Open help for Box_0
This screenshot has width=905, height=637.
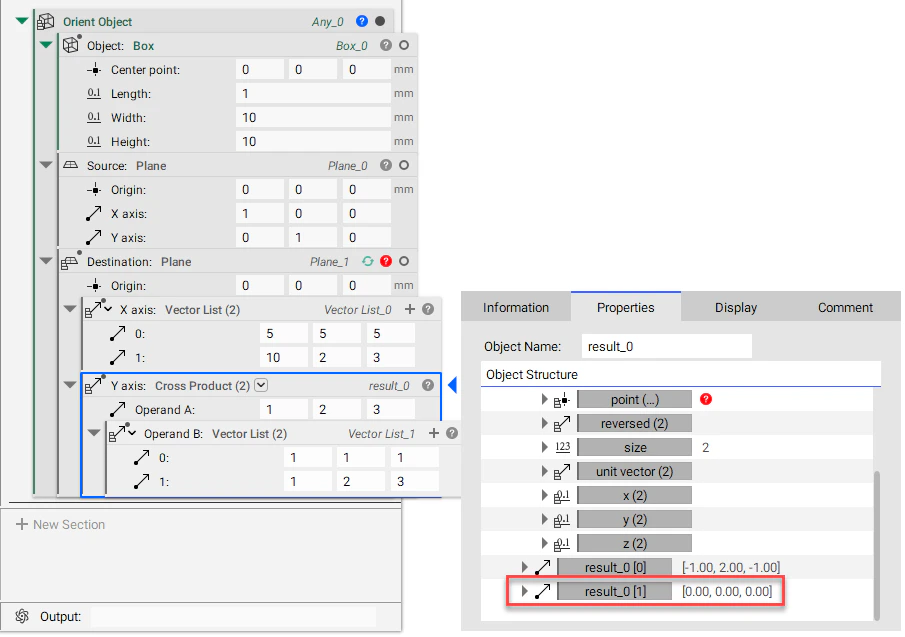point(386,45)
